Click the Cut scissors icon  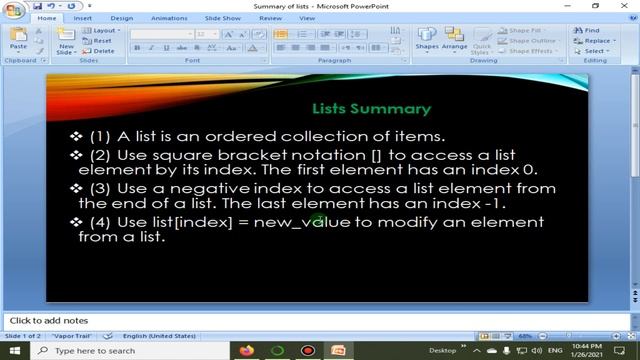(39, 31)
